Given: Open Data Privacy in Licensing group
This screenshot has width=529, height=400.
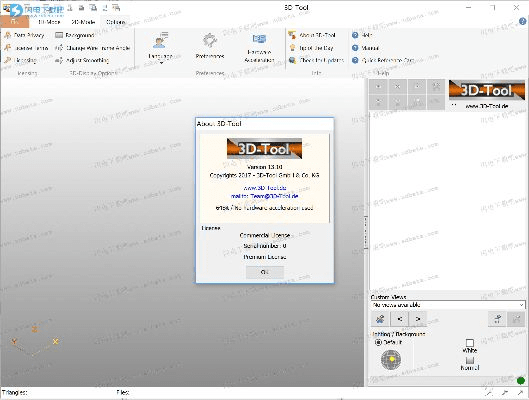Looking at the screenshot, I should coord(24,35).
